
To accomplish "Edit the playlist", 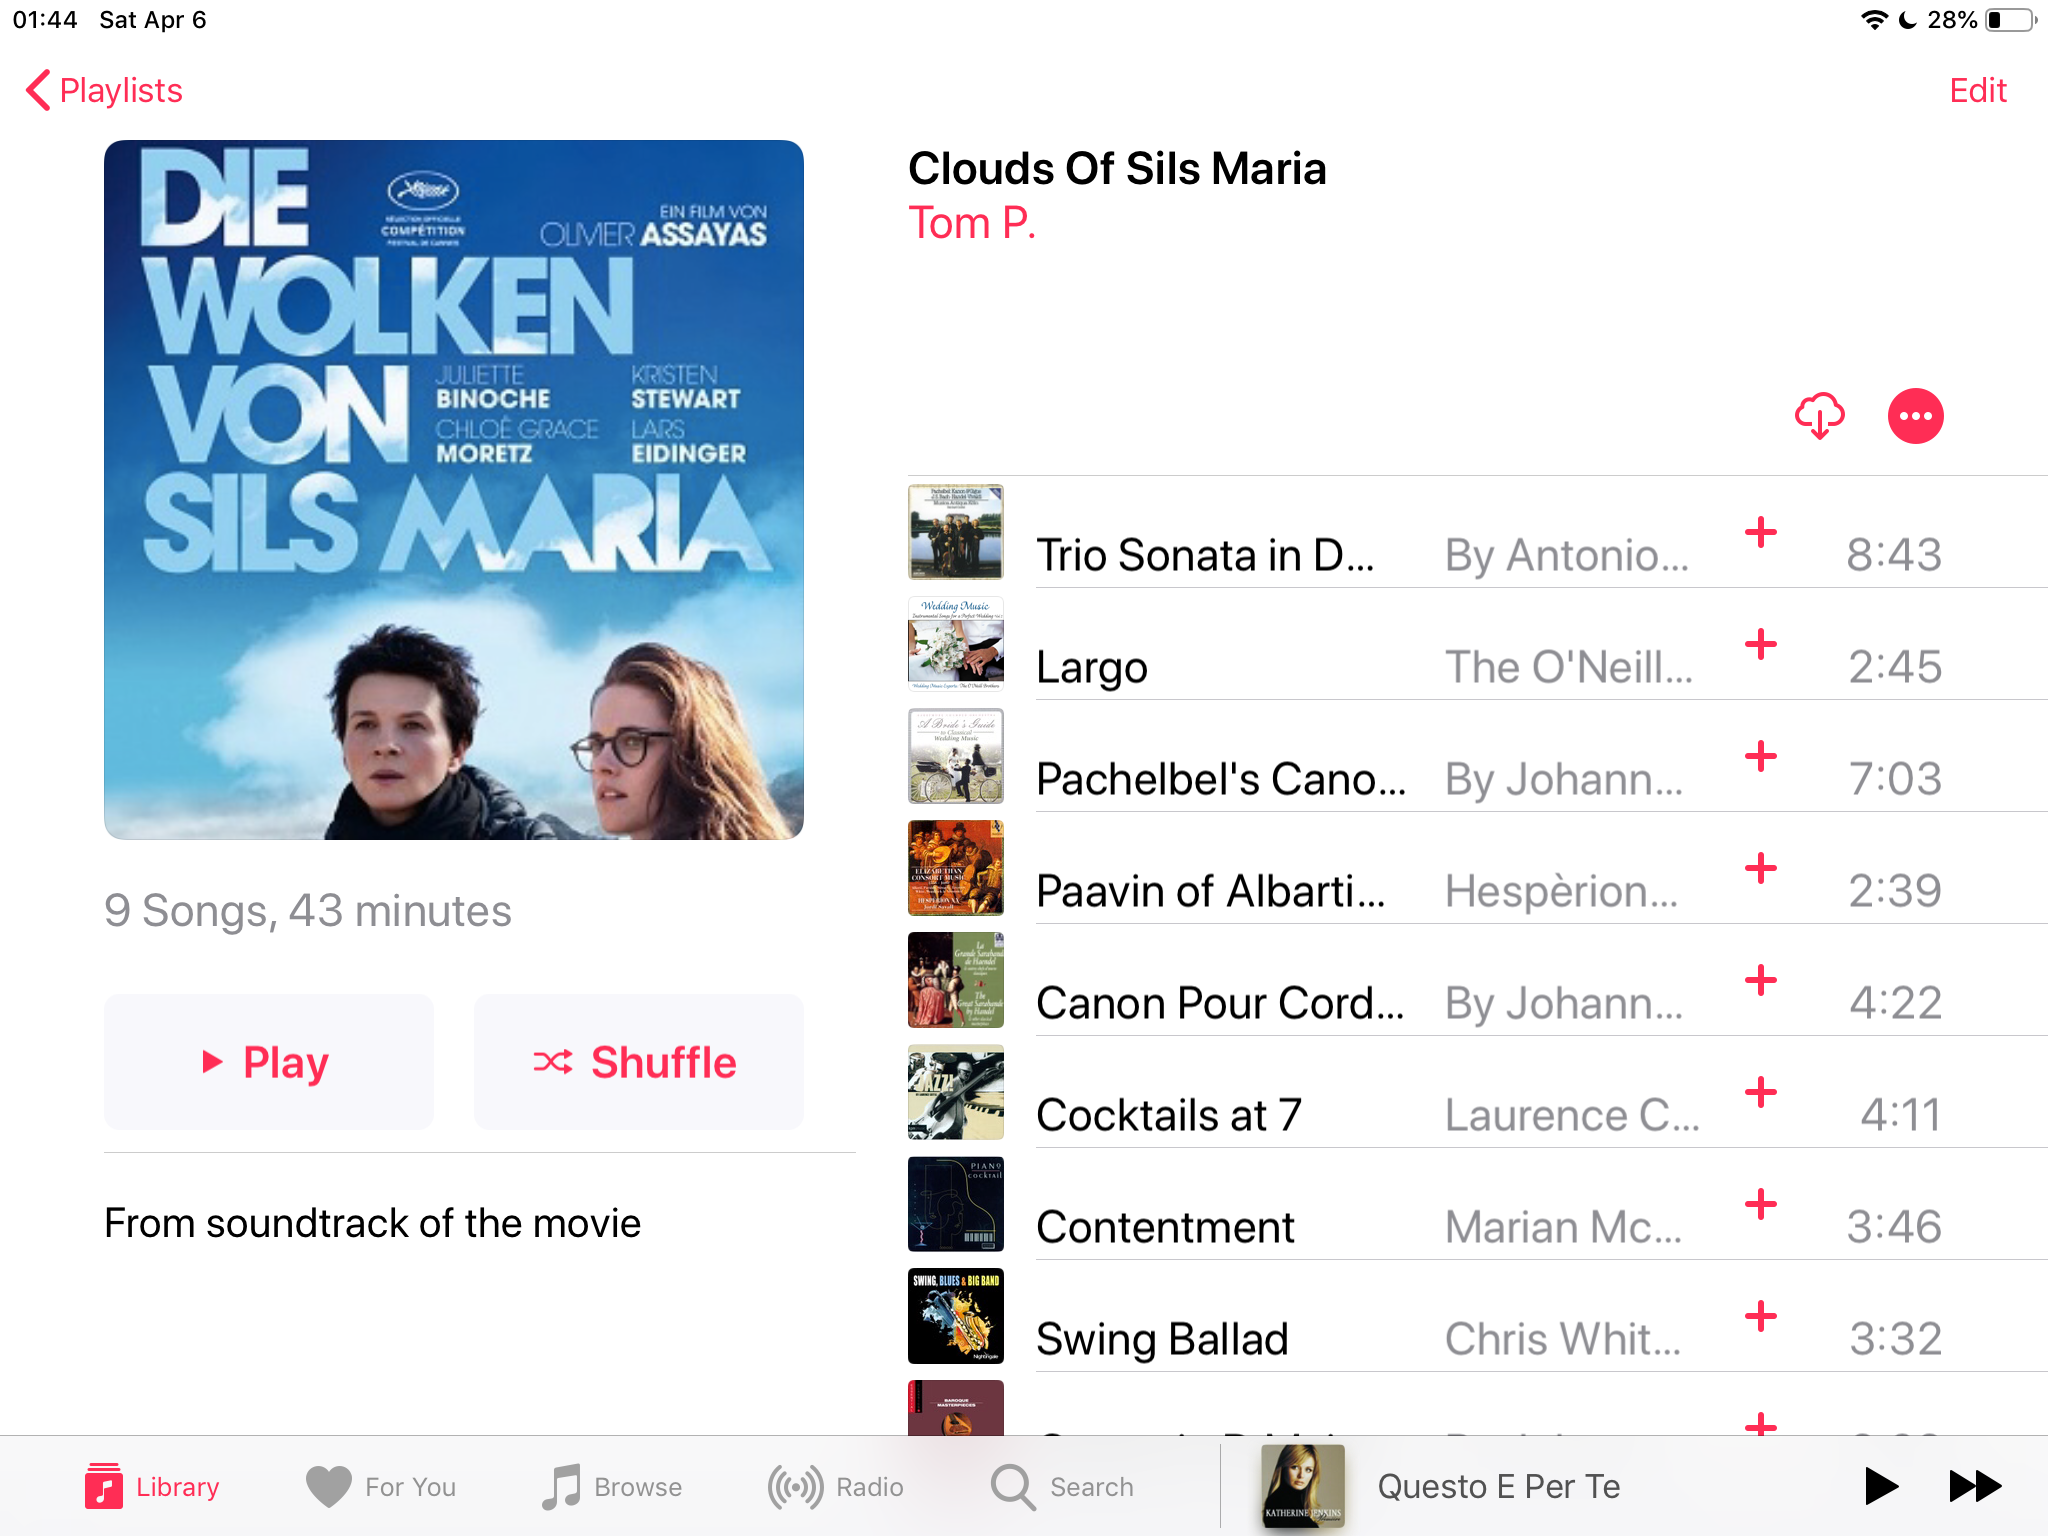I will tap(1977, 91).
